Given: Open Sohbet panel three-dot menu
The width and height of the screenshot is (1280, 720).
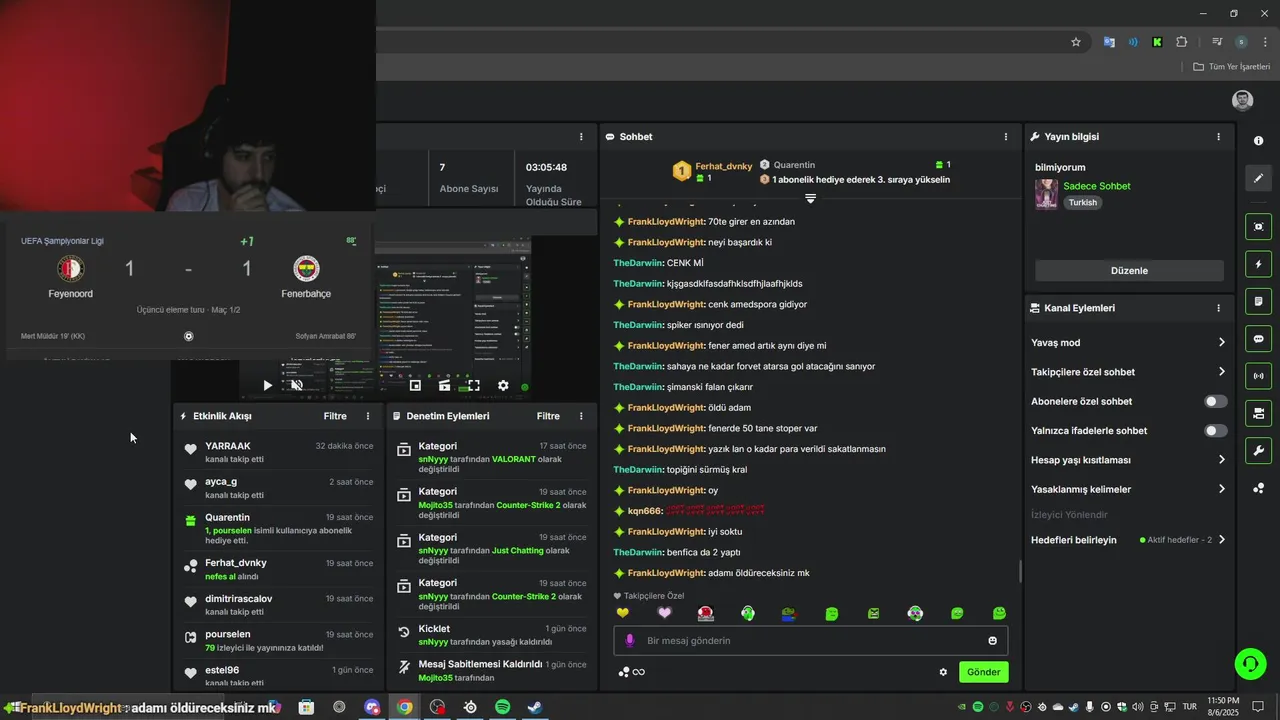Looking at the screenshot, I should [x=1006, y=136].
